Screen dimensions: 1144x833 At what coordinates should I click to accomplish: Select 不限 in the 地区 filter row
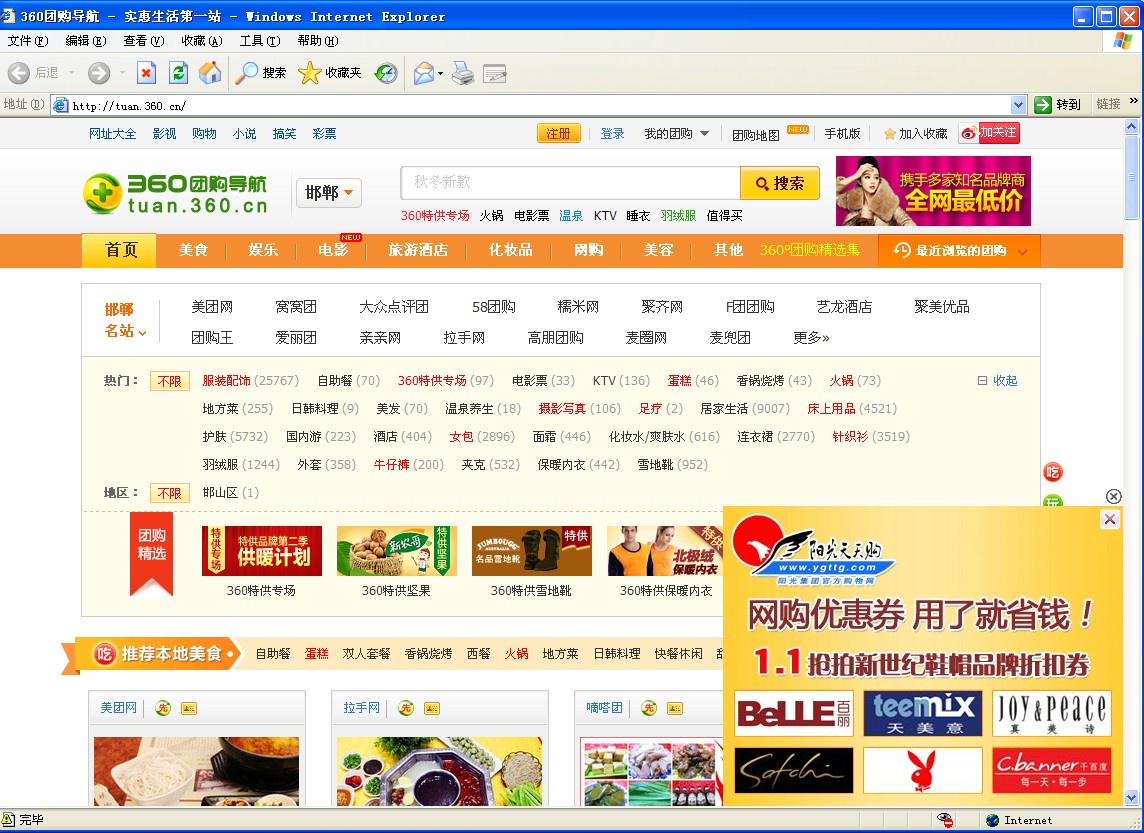pyautogui.click(x=169, y=493)
